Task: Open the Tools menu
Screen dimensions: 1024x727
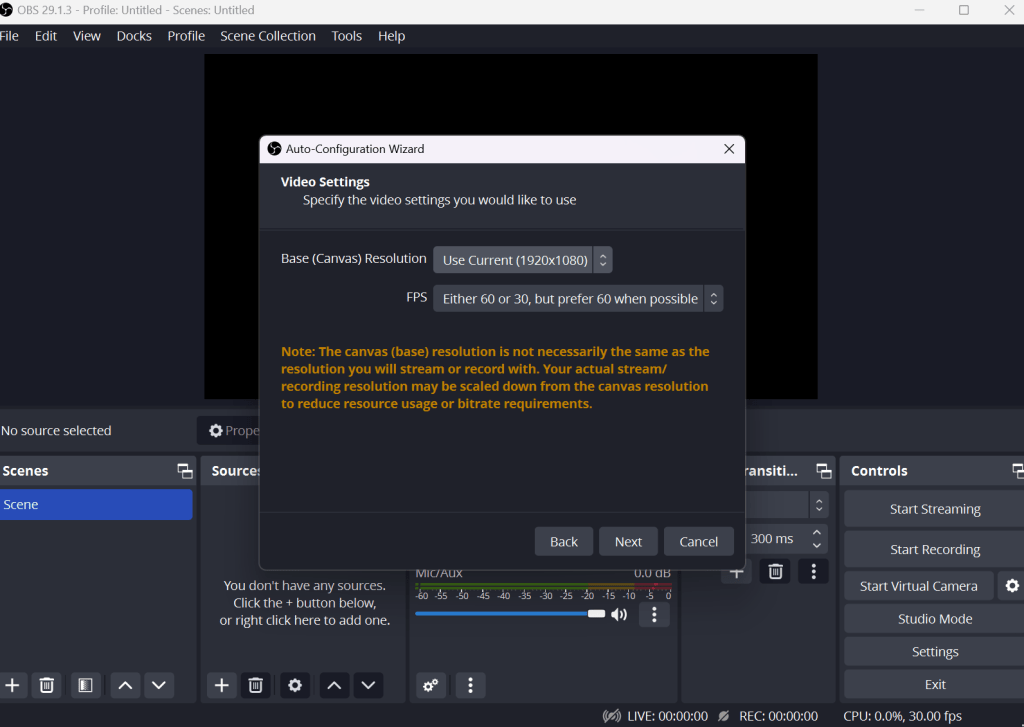Action: 346,36
